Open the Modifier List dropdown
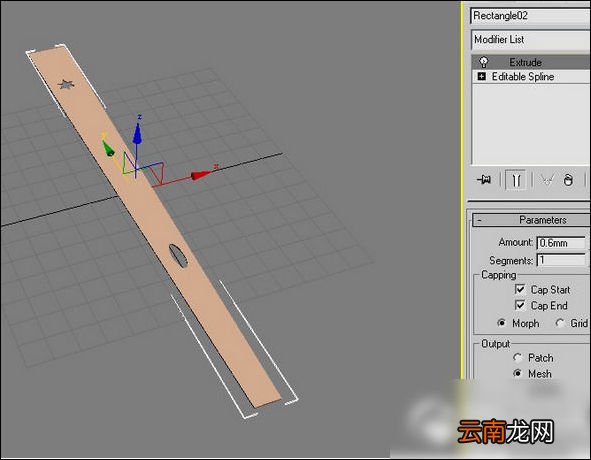Image resolution: width=591 pixels, height=460 pixels. pos(531,40)
